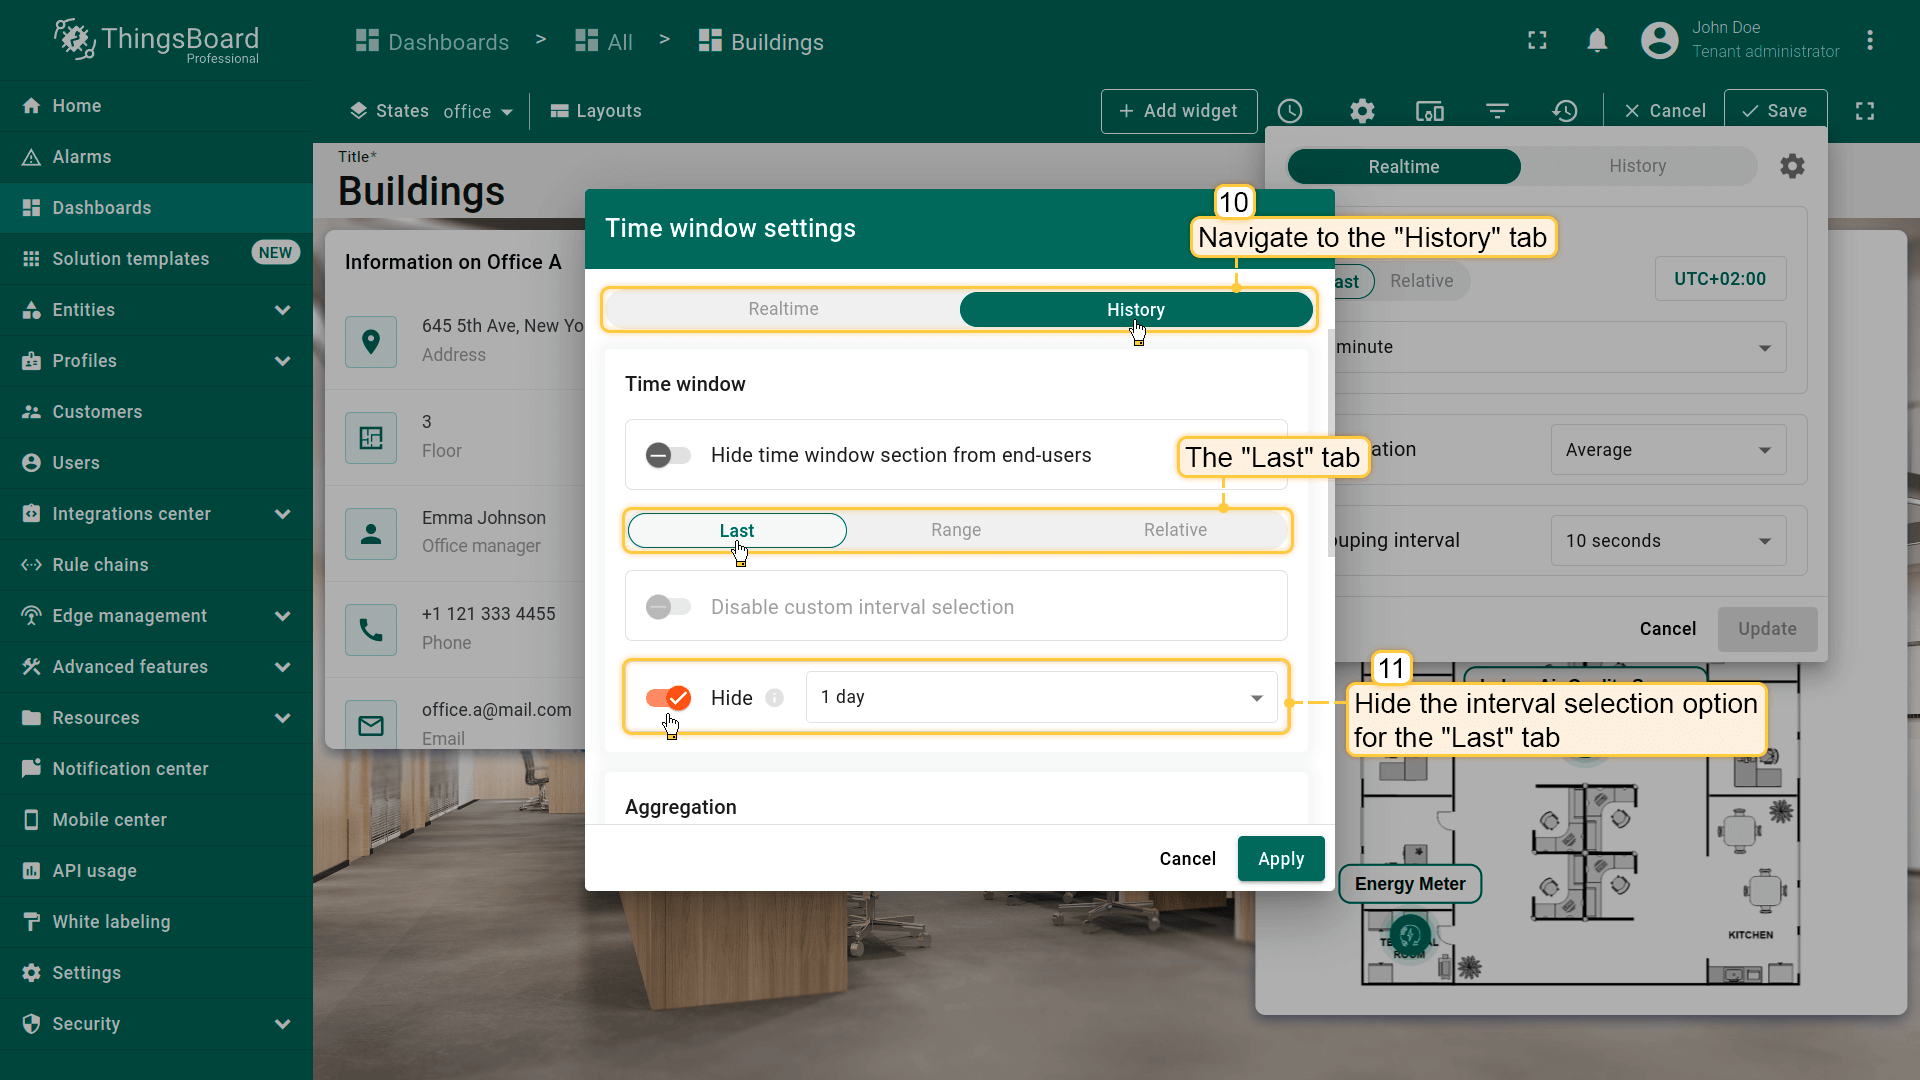The width and height of the screenshot is (1920, 1080).
Task: Click the notifications bell icon
Action: [1597, 41]
